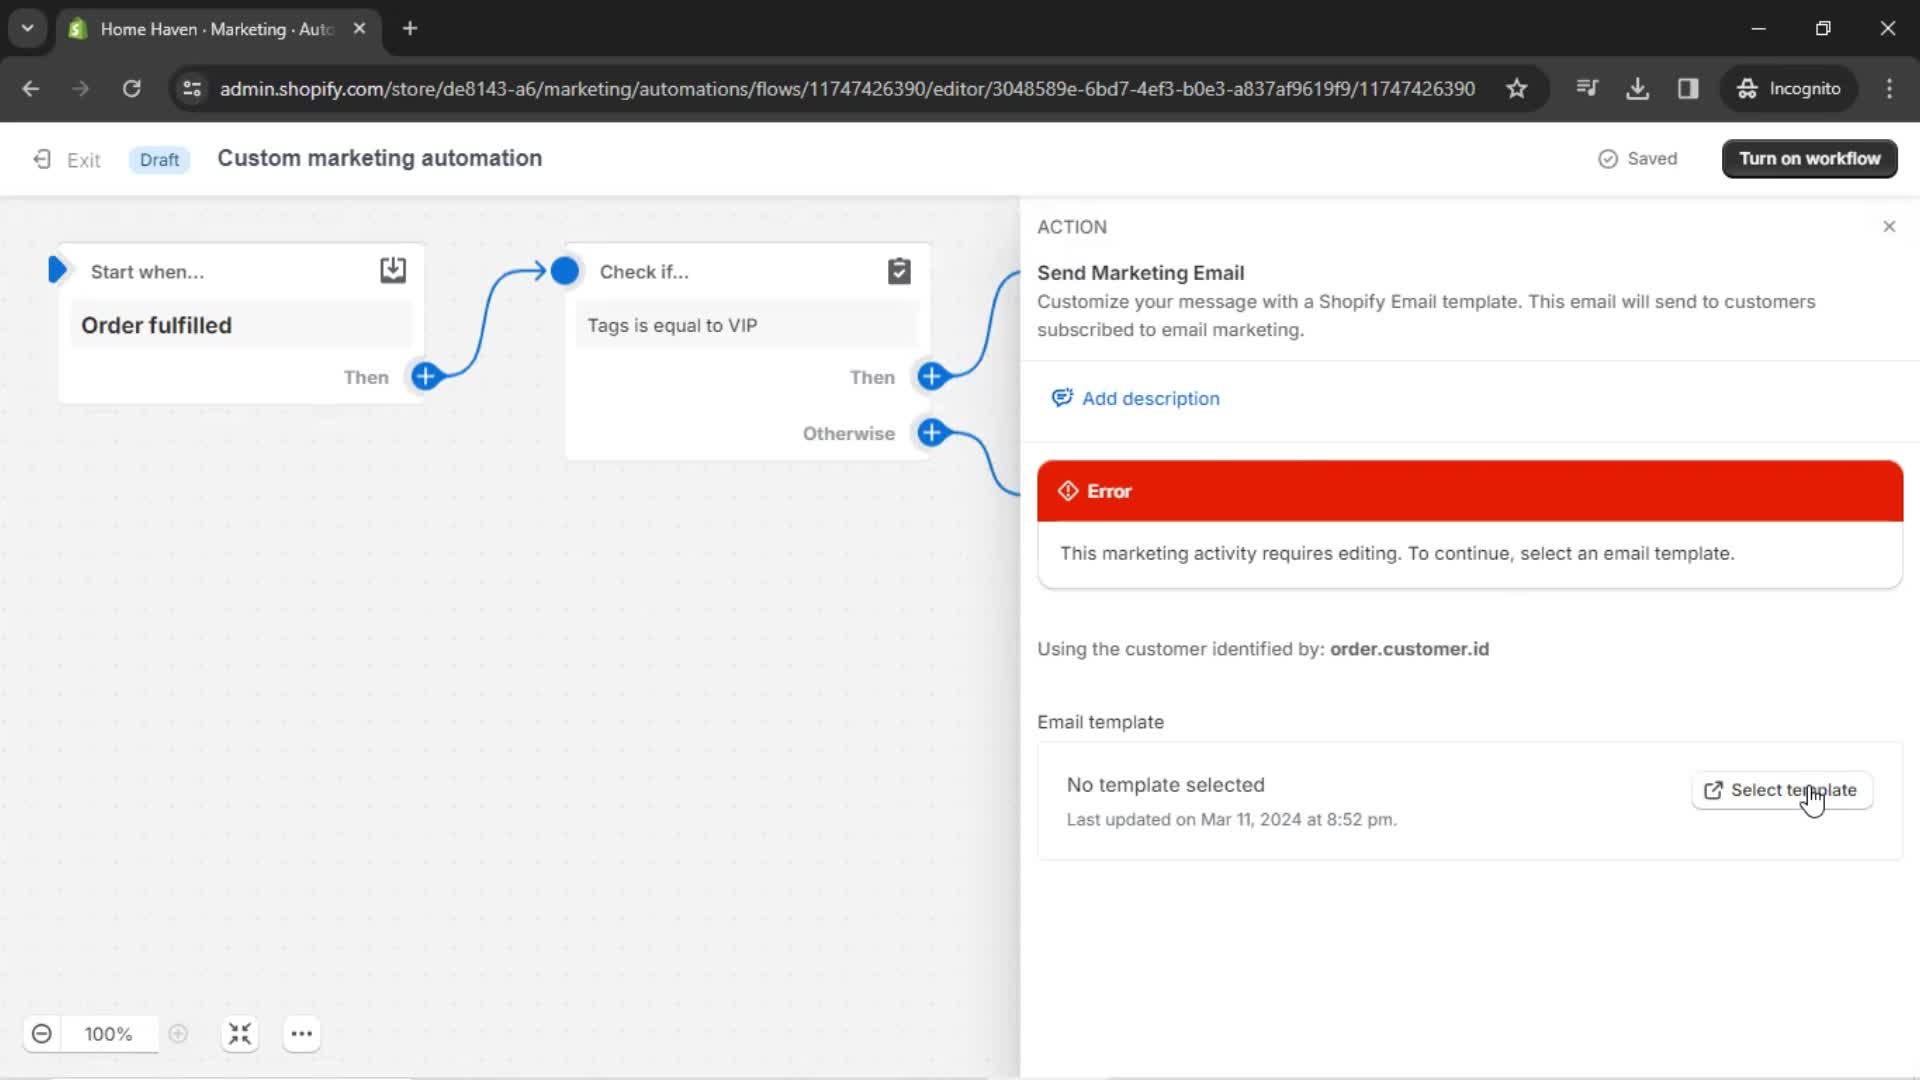The width and height of the screenshot is (1920, 1080).
Task: Click the error warning diamond icon
Action: coord(1067,489)
